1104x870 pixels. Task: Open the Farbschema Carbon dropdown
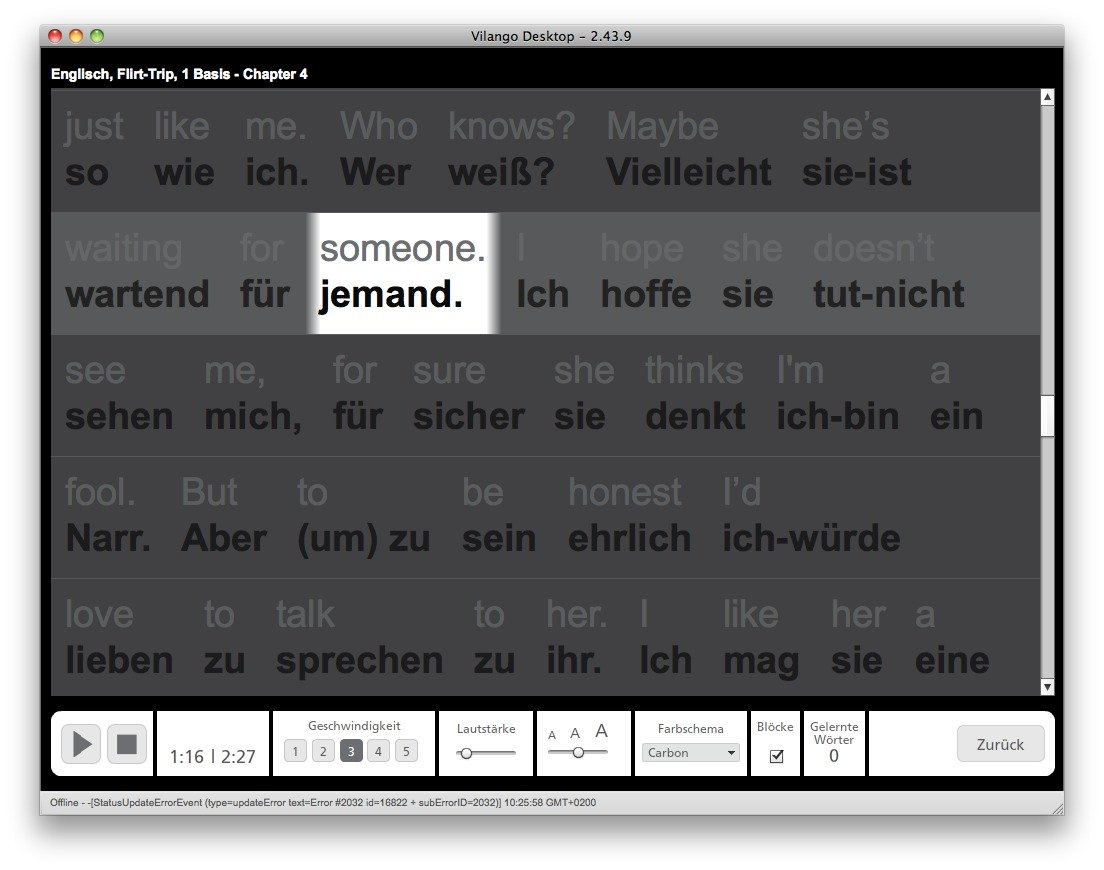pyautogui.click(x=690, y=752)
